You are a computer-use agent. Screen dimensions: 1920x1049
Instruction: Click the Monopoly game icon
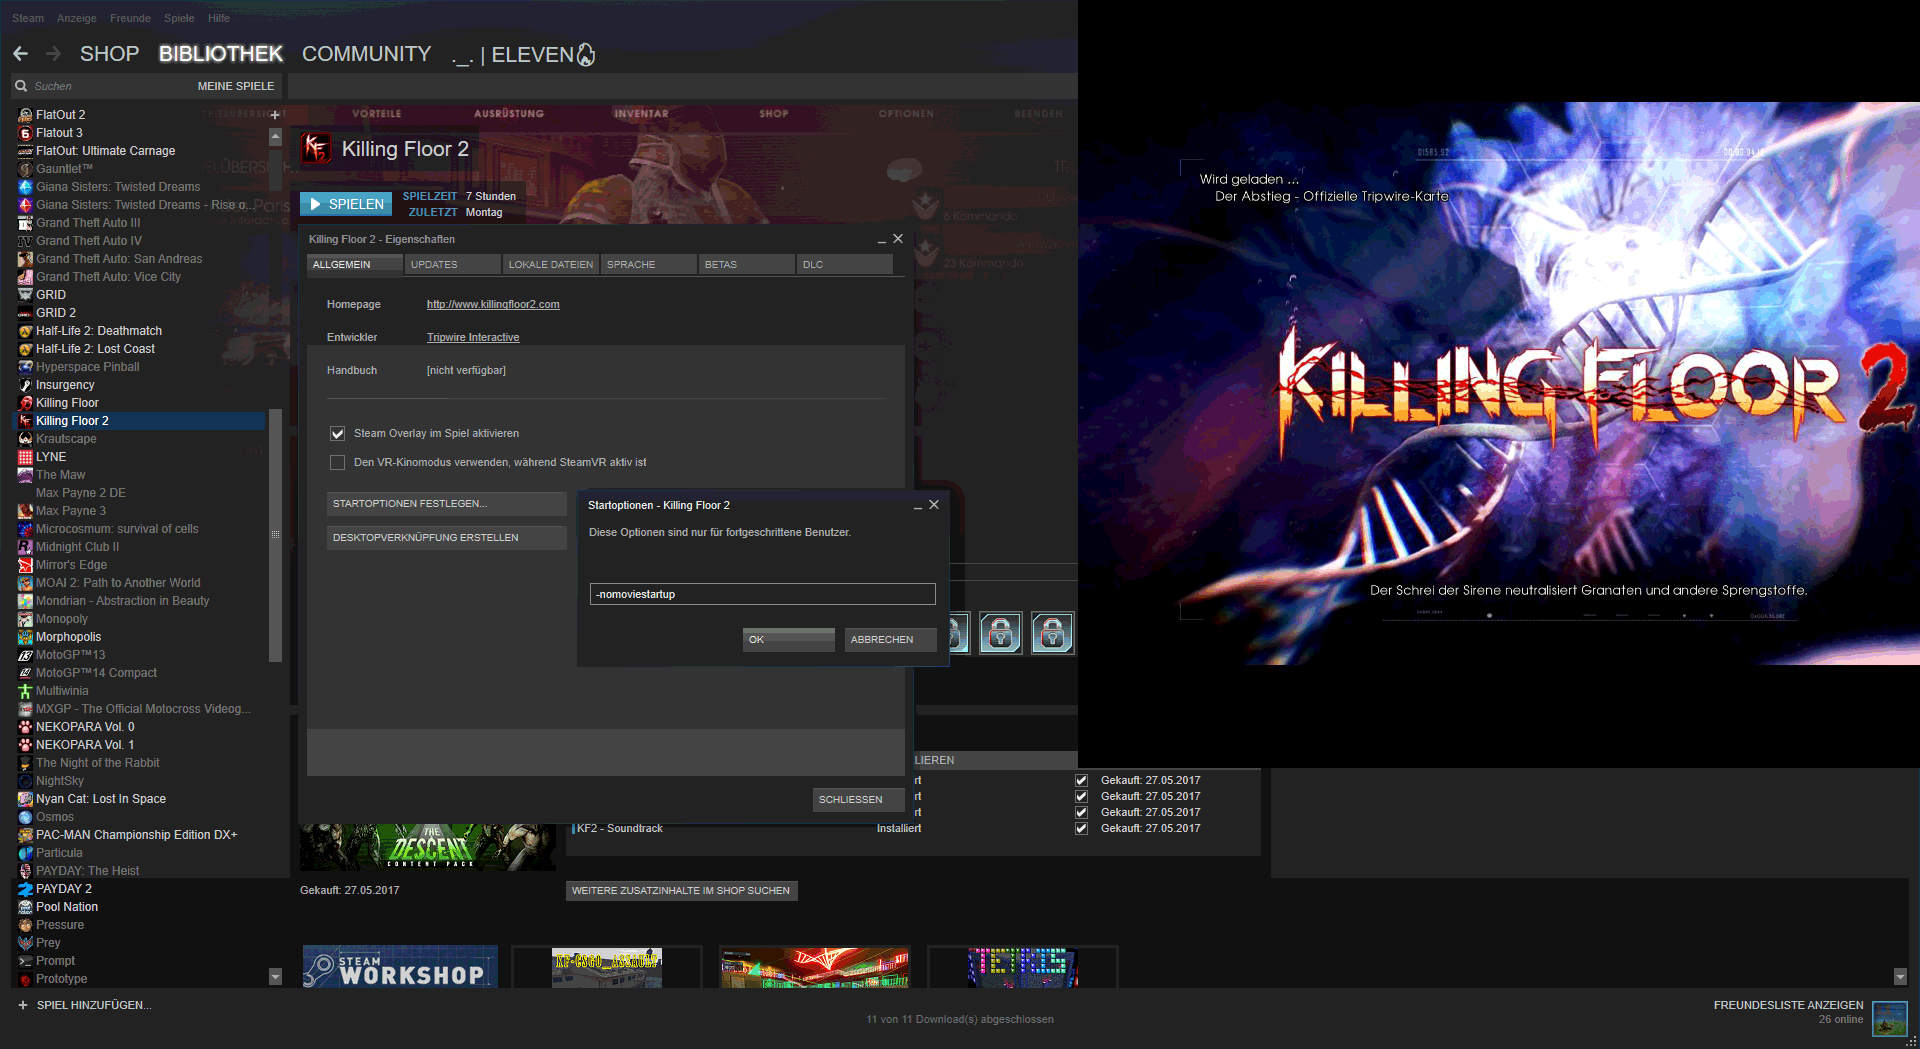pos(26,619)
